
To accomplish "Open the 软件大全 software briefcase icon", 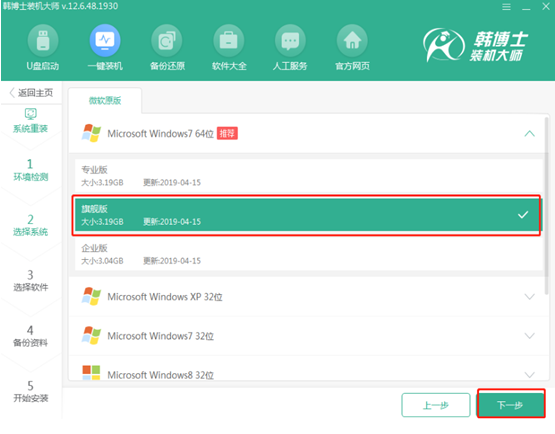I will point(229,41).
